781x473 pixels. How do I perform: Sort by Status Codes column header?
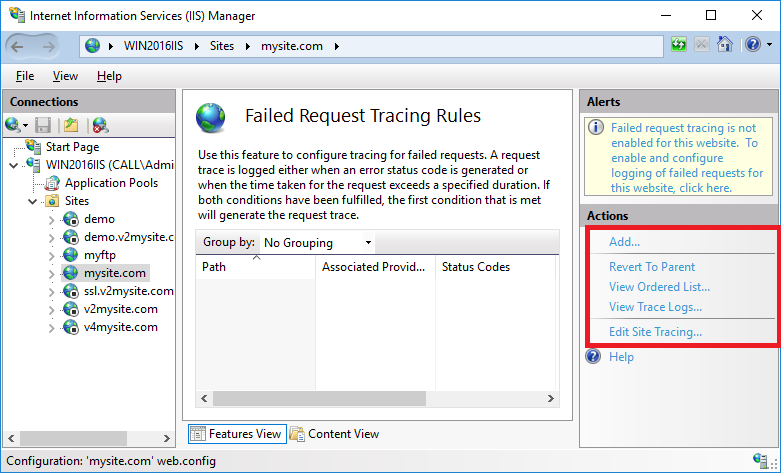tap(495, 267)
